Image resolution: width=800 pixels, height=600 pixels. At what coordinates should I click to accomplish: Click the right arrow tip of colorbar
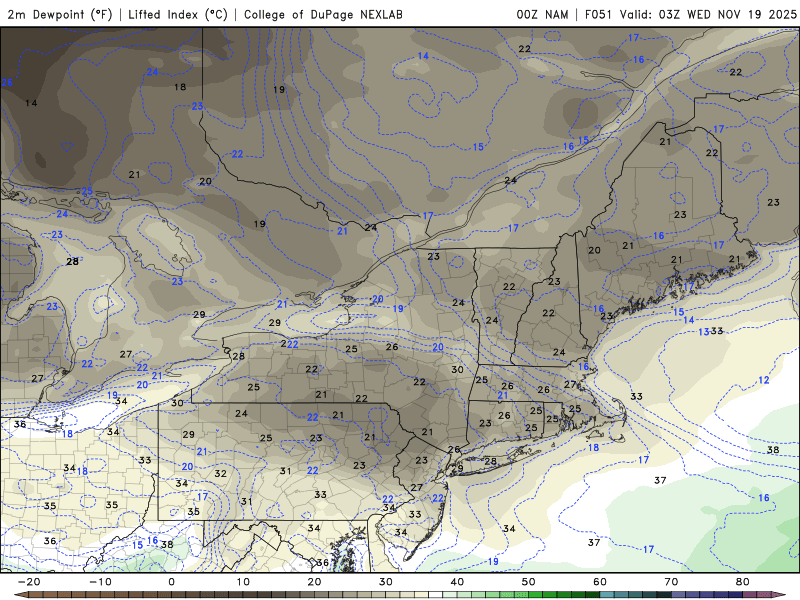pos(781,595)
